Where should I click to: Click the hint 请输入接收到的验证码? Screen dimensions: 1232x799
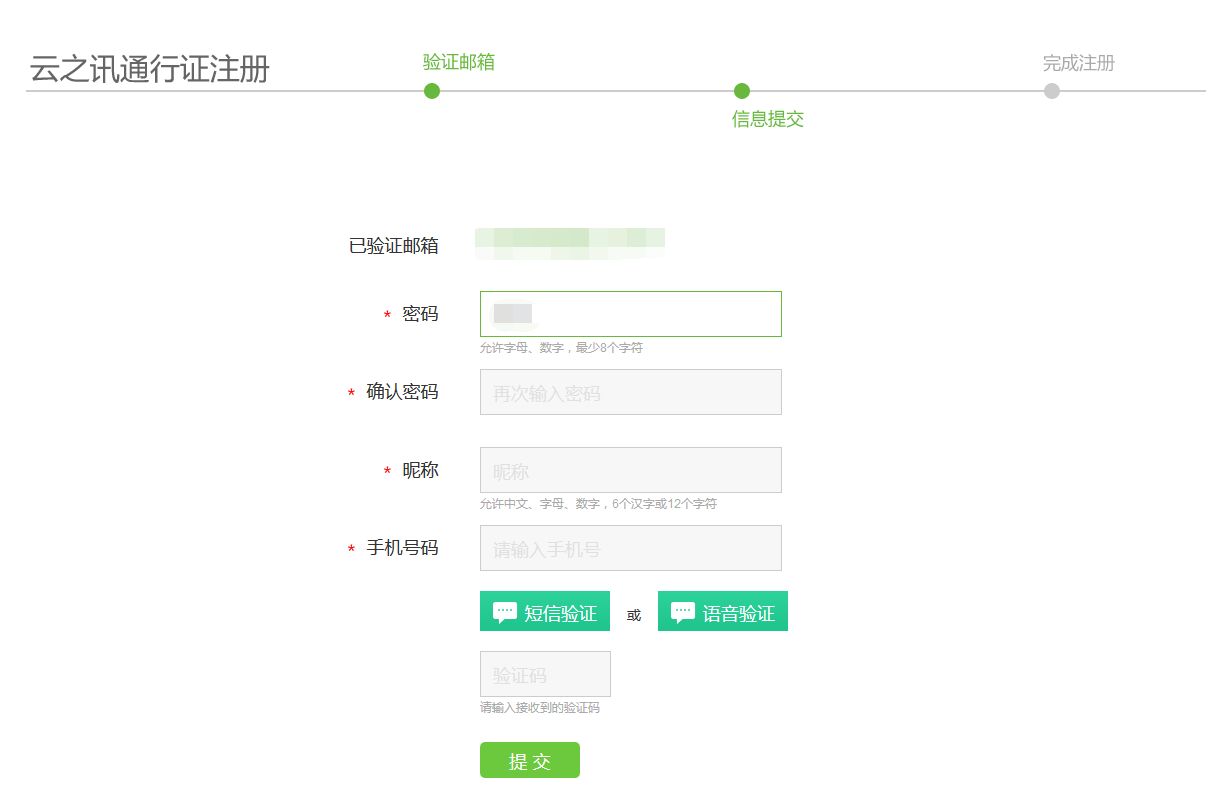[x=540, y=708]
